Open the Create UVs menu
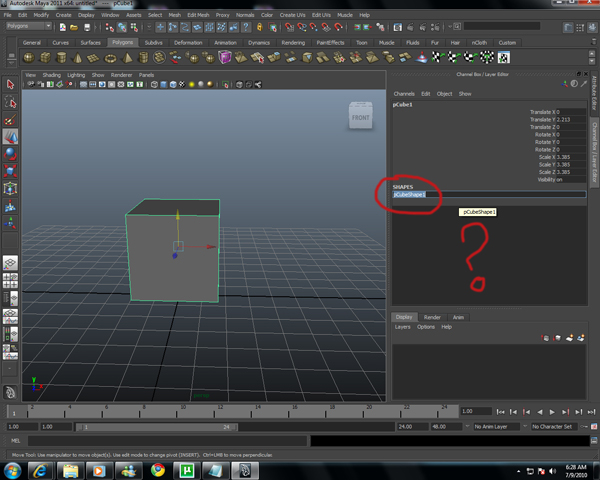Image resolution: width=600 pixels, height=480 pixels. click(292, 15)
